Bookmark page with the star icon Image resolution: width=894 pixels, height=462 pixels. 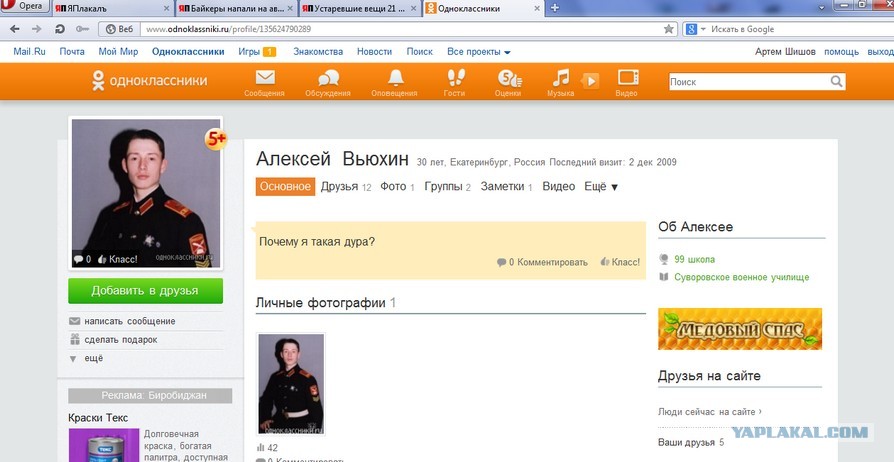tap(668, 29)
